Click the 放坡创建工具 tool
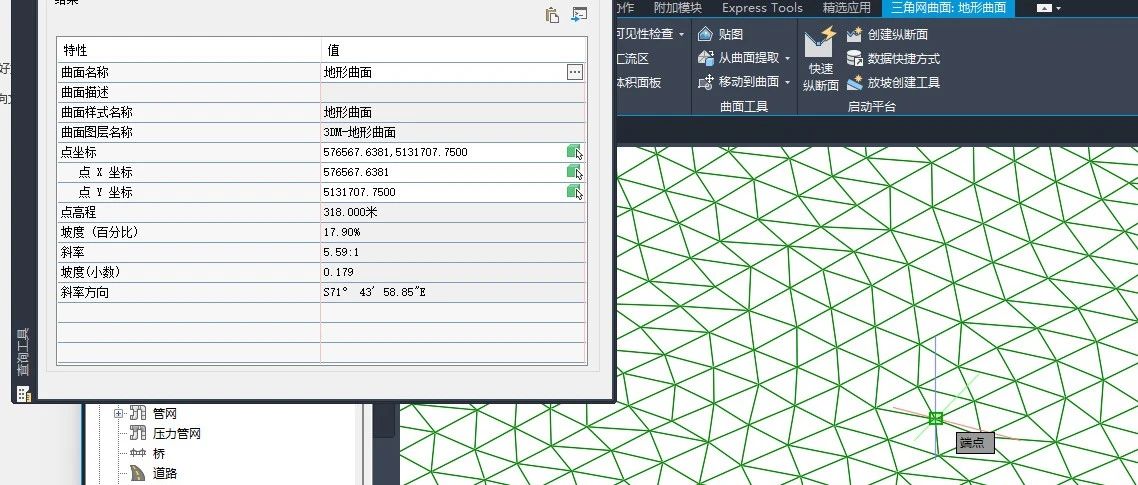 point(893,82)
